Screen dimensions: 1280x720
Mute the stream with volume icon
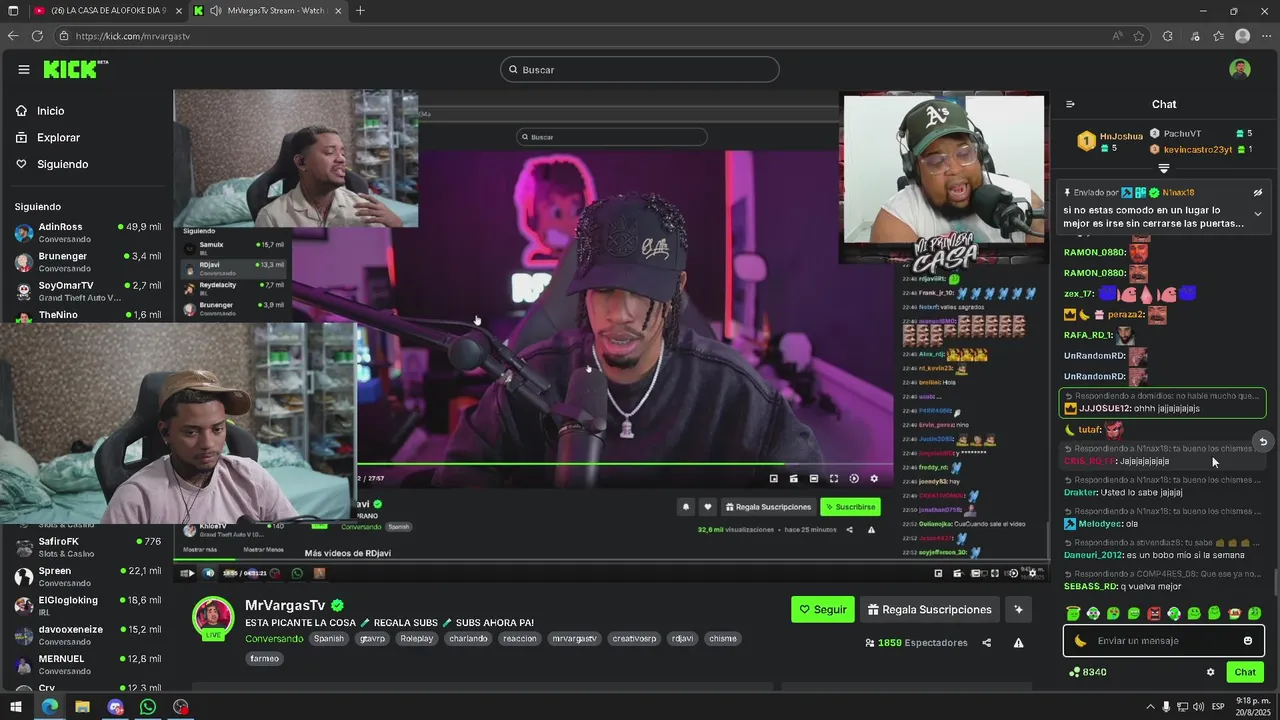click(x=208, y=573)
